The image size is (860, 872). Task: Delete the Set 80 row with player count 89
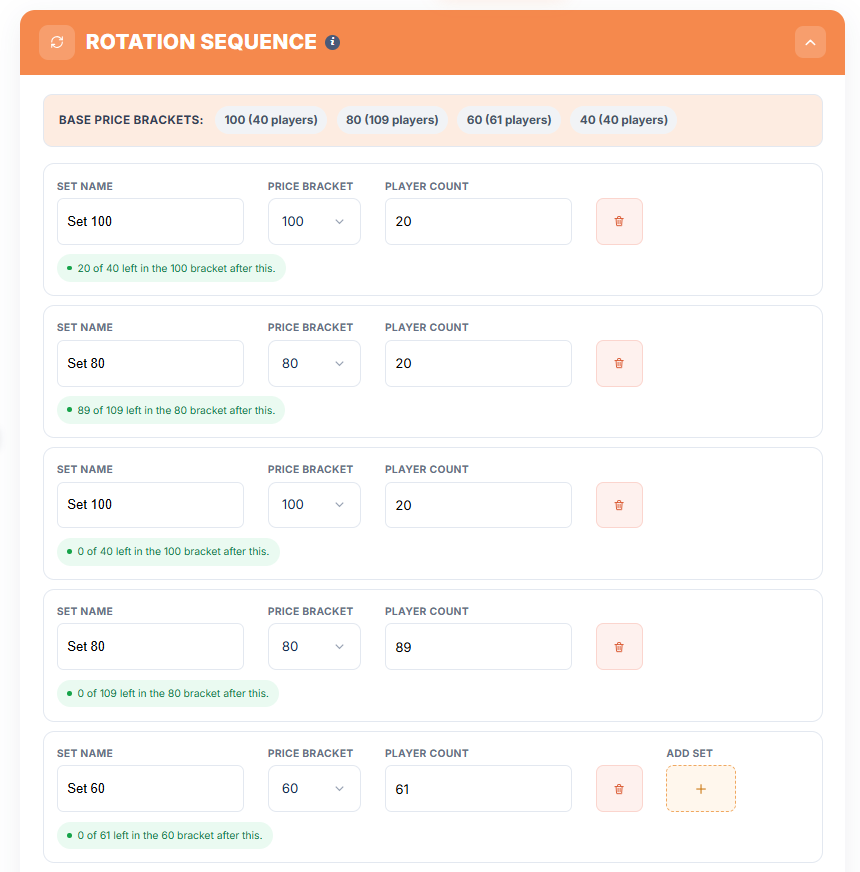619,647
